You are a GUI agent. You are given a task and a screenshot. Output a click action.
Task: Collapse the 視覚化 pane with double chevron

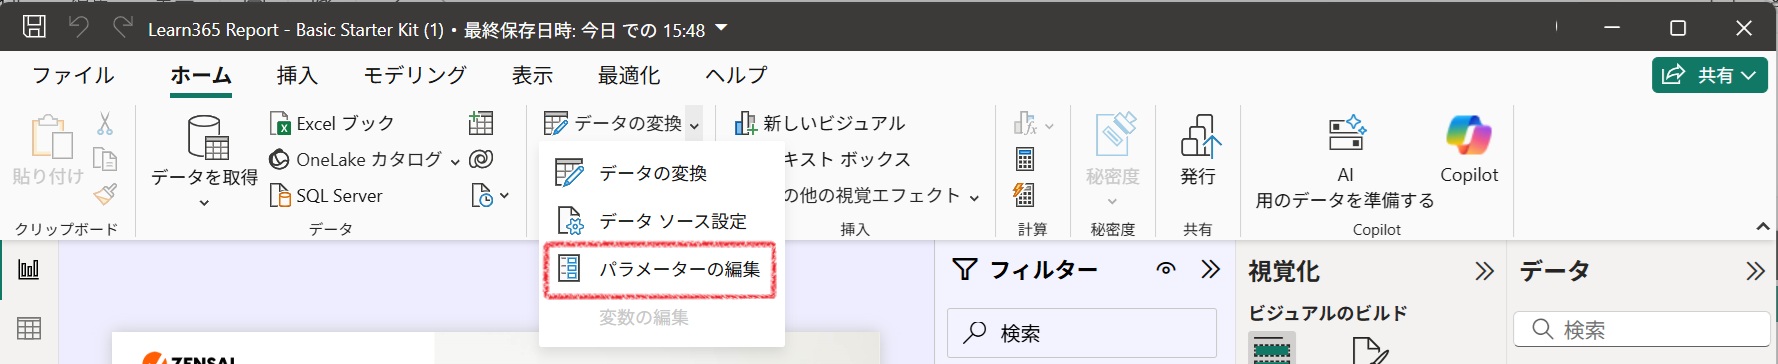[x=1484, y=271]
